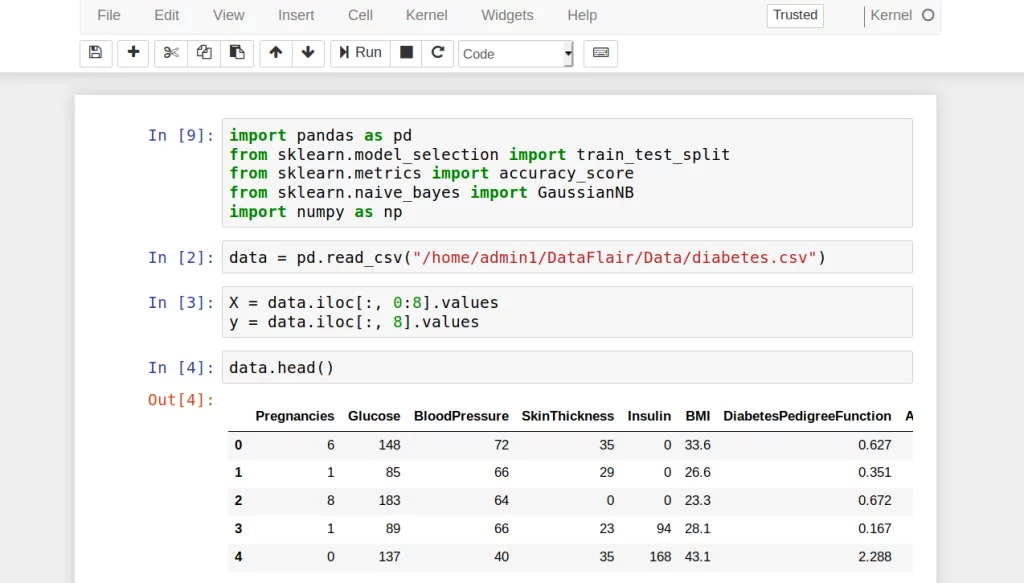Open the Kernel menu
Viewport: 1024px width, 583px height.
click(427, 15)
